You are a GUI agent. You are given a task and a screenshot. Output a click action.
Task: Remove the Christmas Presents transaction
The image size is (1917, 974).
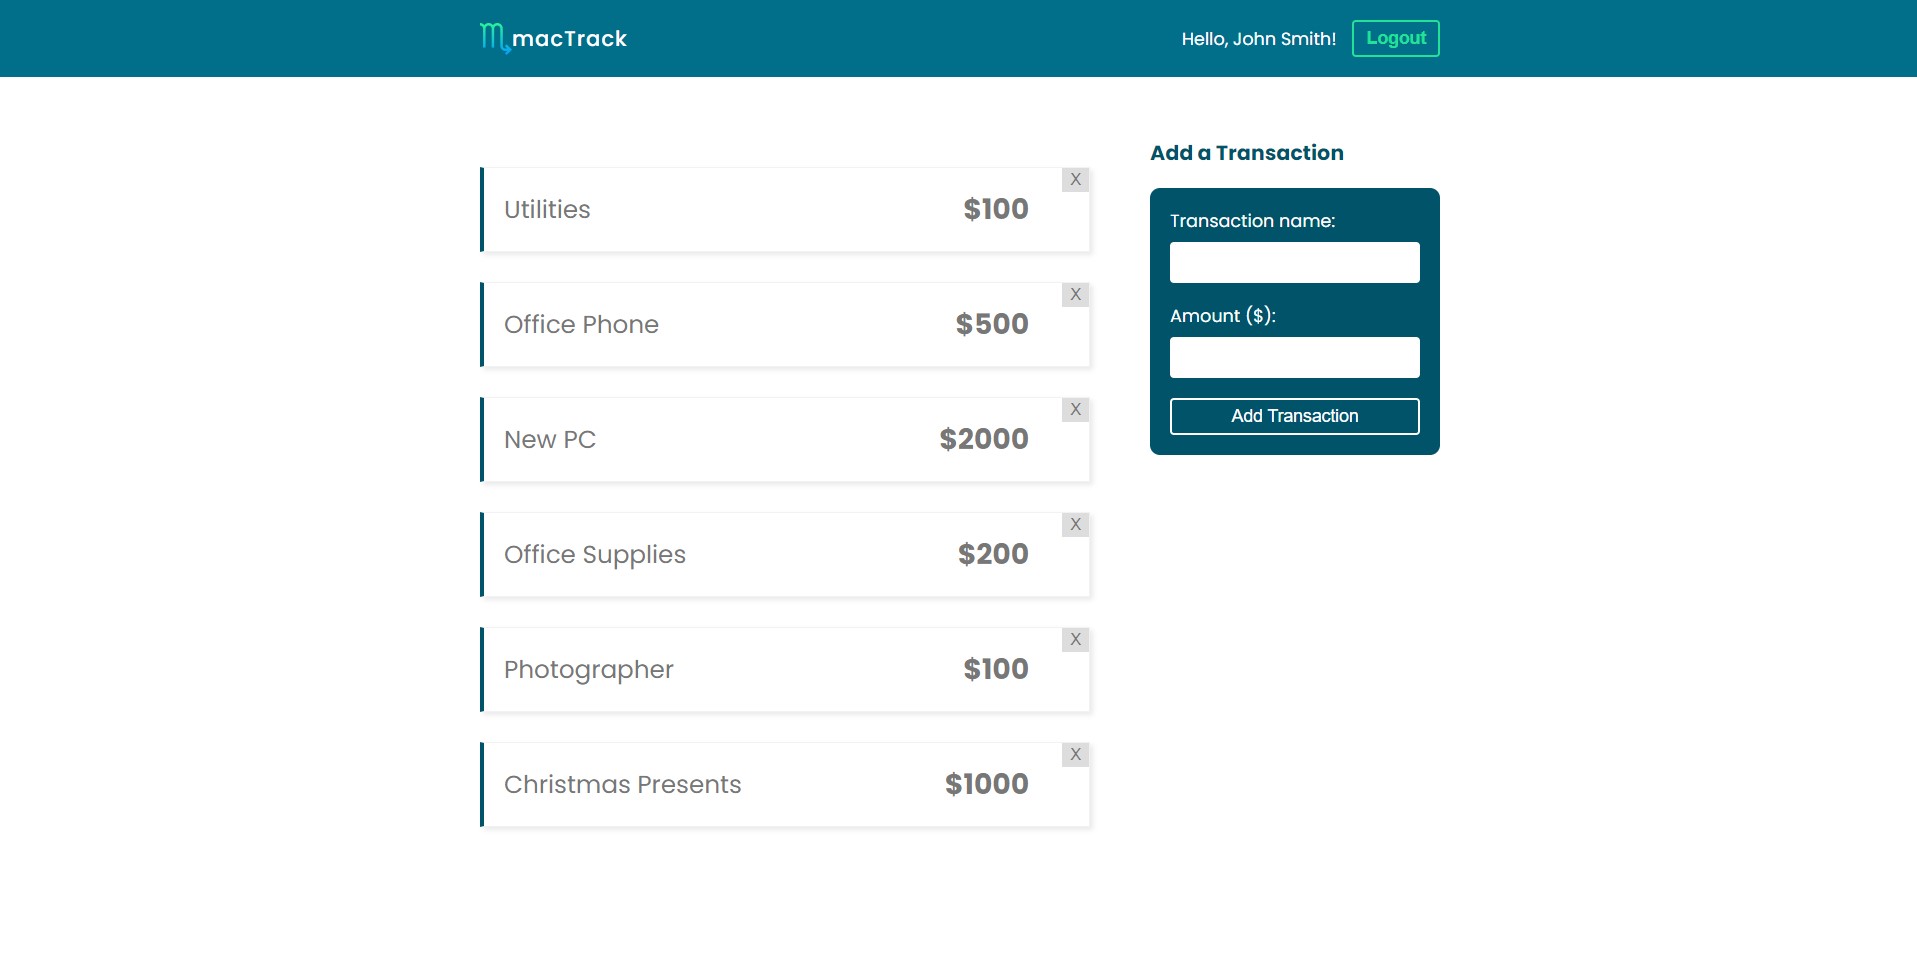pos(1075,755)
